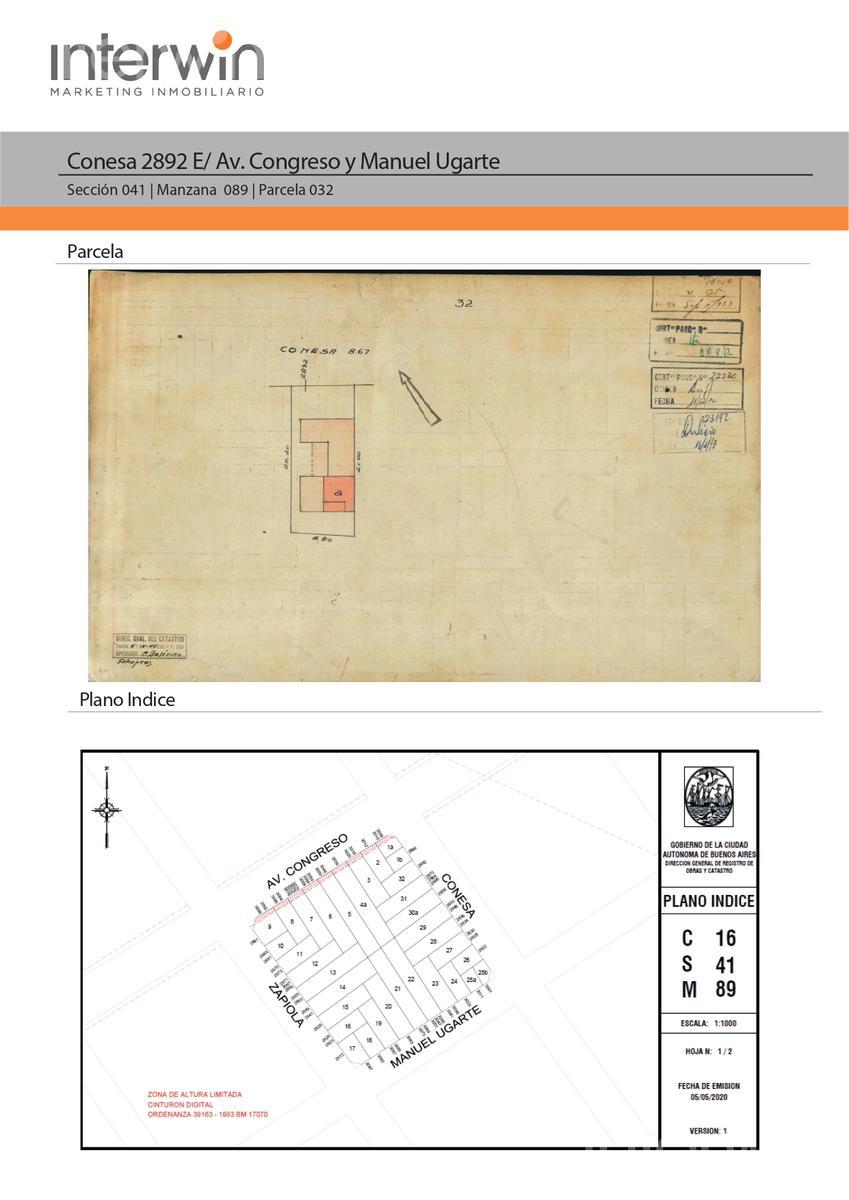
Task: Click the 'Parcela' section heading
Action: (95, 252)
